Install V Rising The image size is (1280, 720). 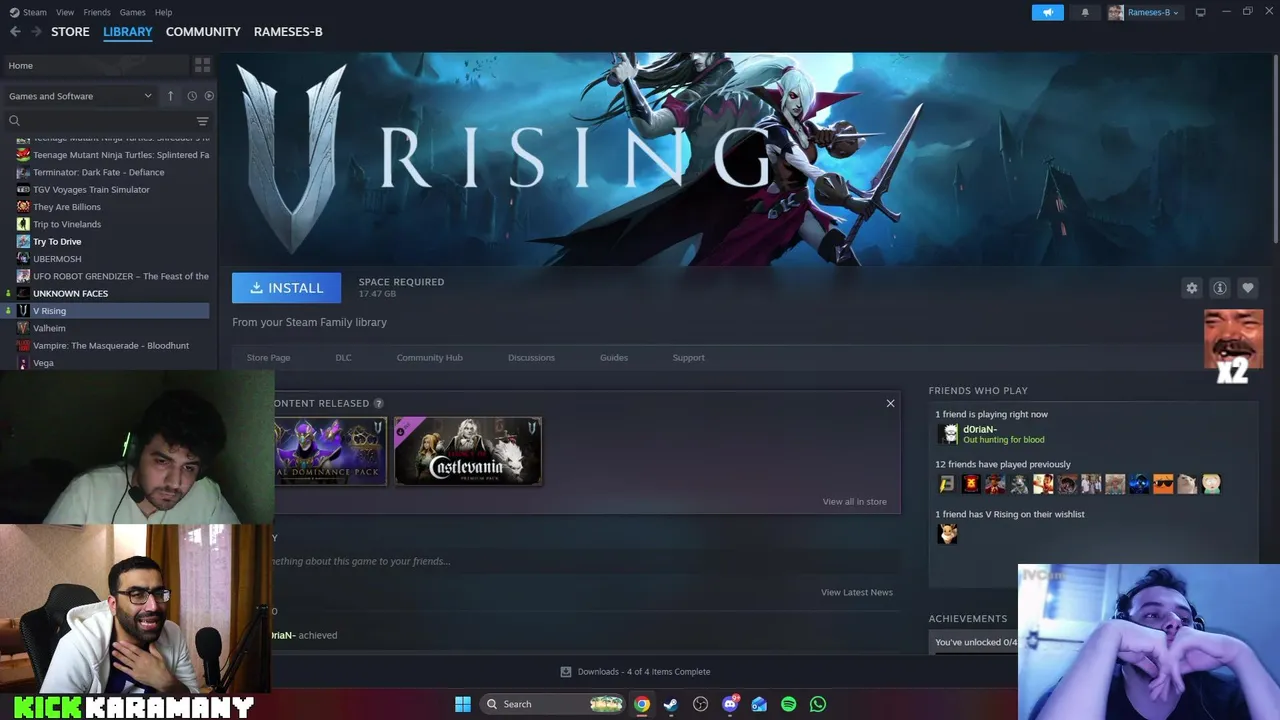click(286, 288)
